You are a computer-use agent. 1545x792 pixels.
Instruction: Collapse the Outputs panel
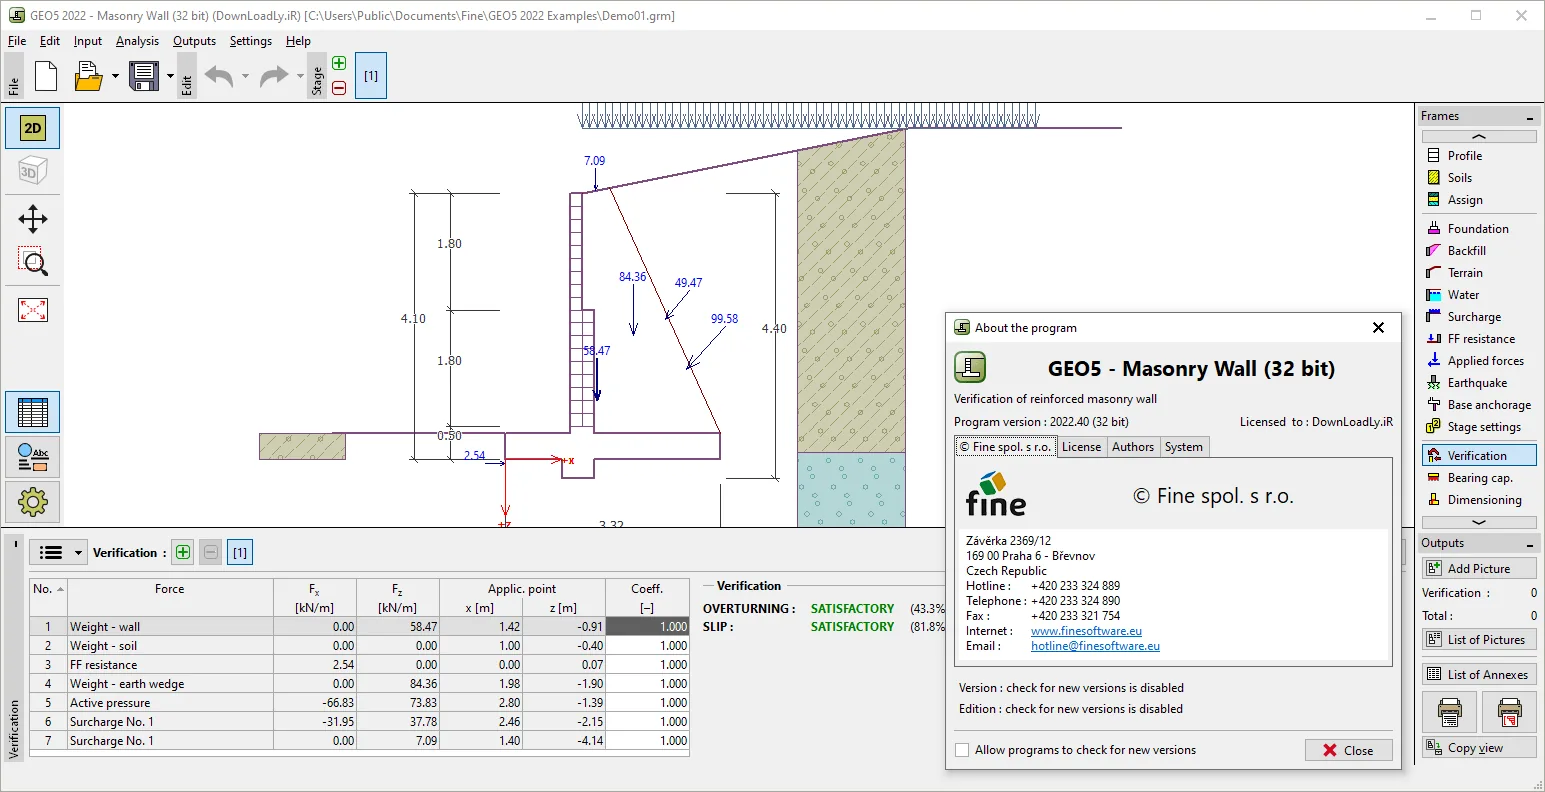(x=1529, y=544)
